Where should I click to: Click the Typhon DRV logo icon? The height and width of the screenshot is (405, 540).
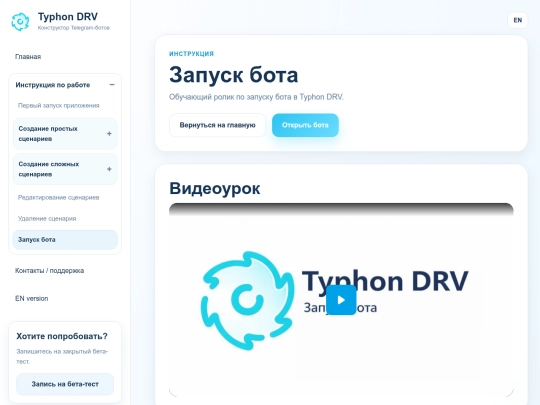click(20, 22)
